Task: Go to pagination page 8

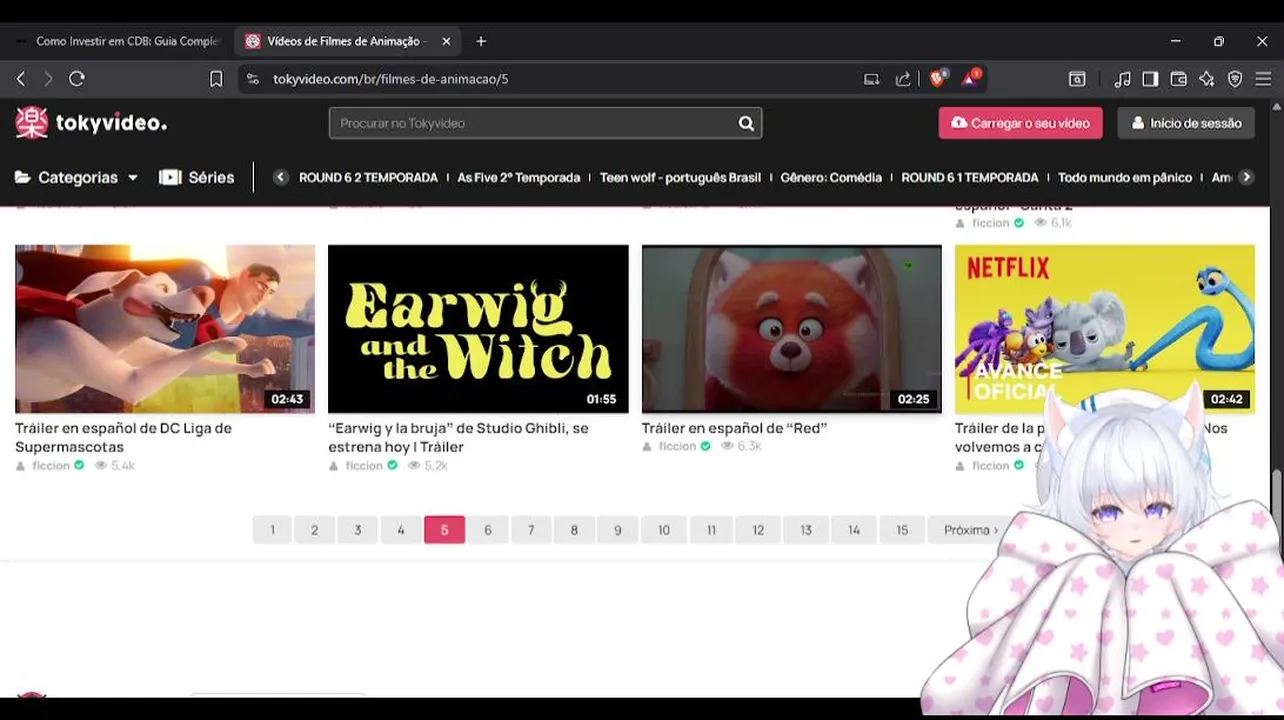Action: (x=574, y=530)
